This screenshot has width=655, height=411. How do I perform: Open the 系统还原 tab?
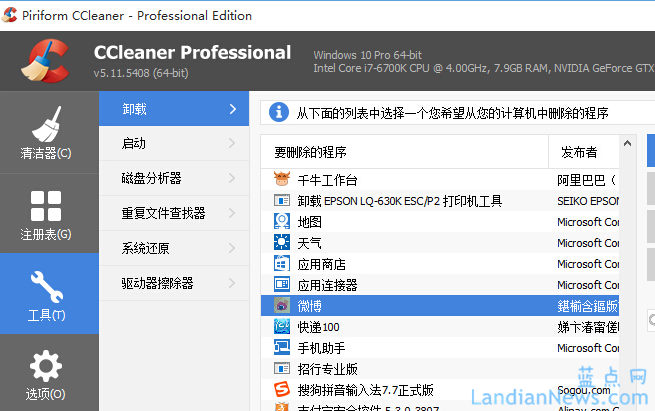pos(174,248)
